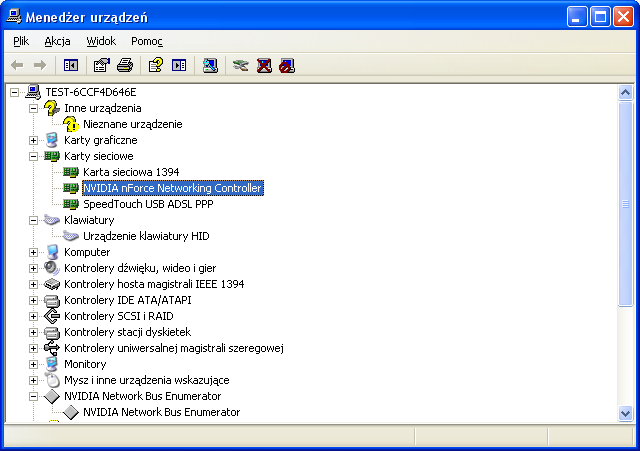
Task: Click the computer icon beside TEST-6CCF4D646E
Action: tap(33, 92)
